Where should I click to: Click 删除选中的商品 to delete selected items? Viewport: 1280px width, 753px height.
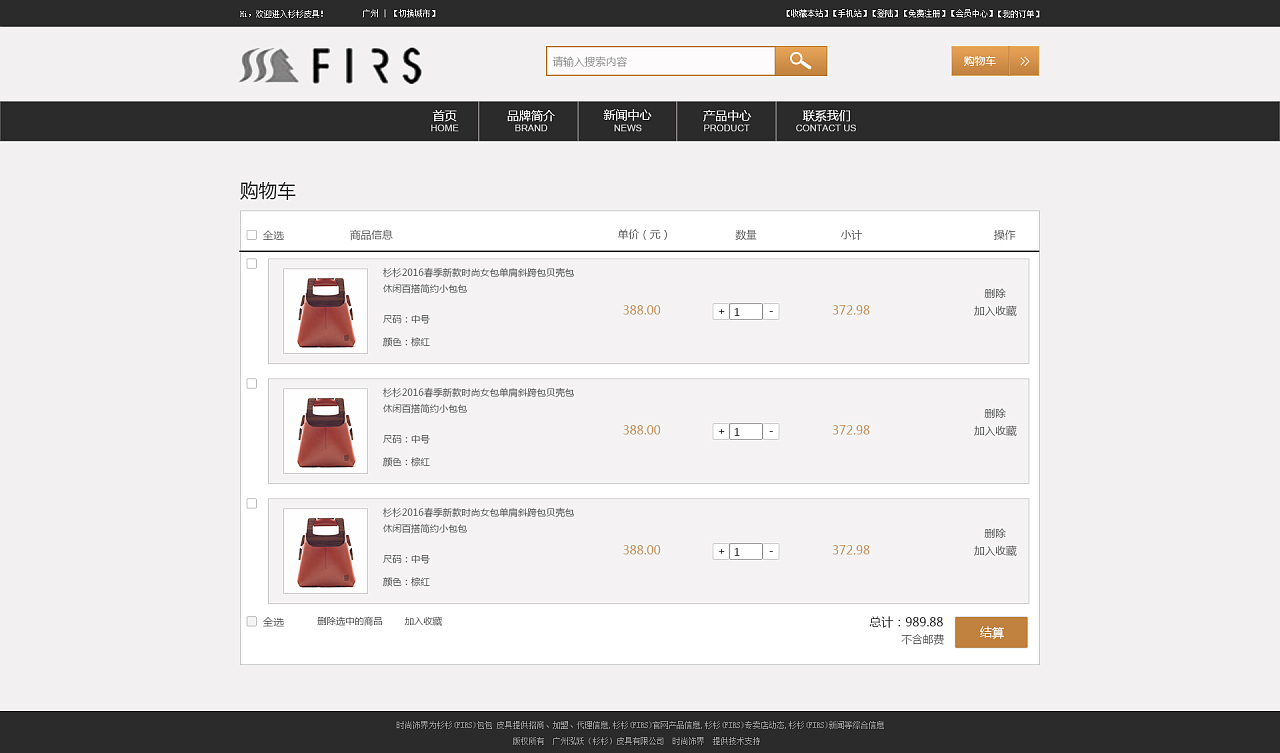click(352, 621)
